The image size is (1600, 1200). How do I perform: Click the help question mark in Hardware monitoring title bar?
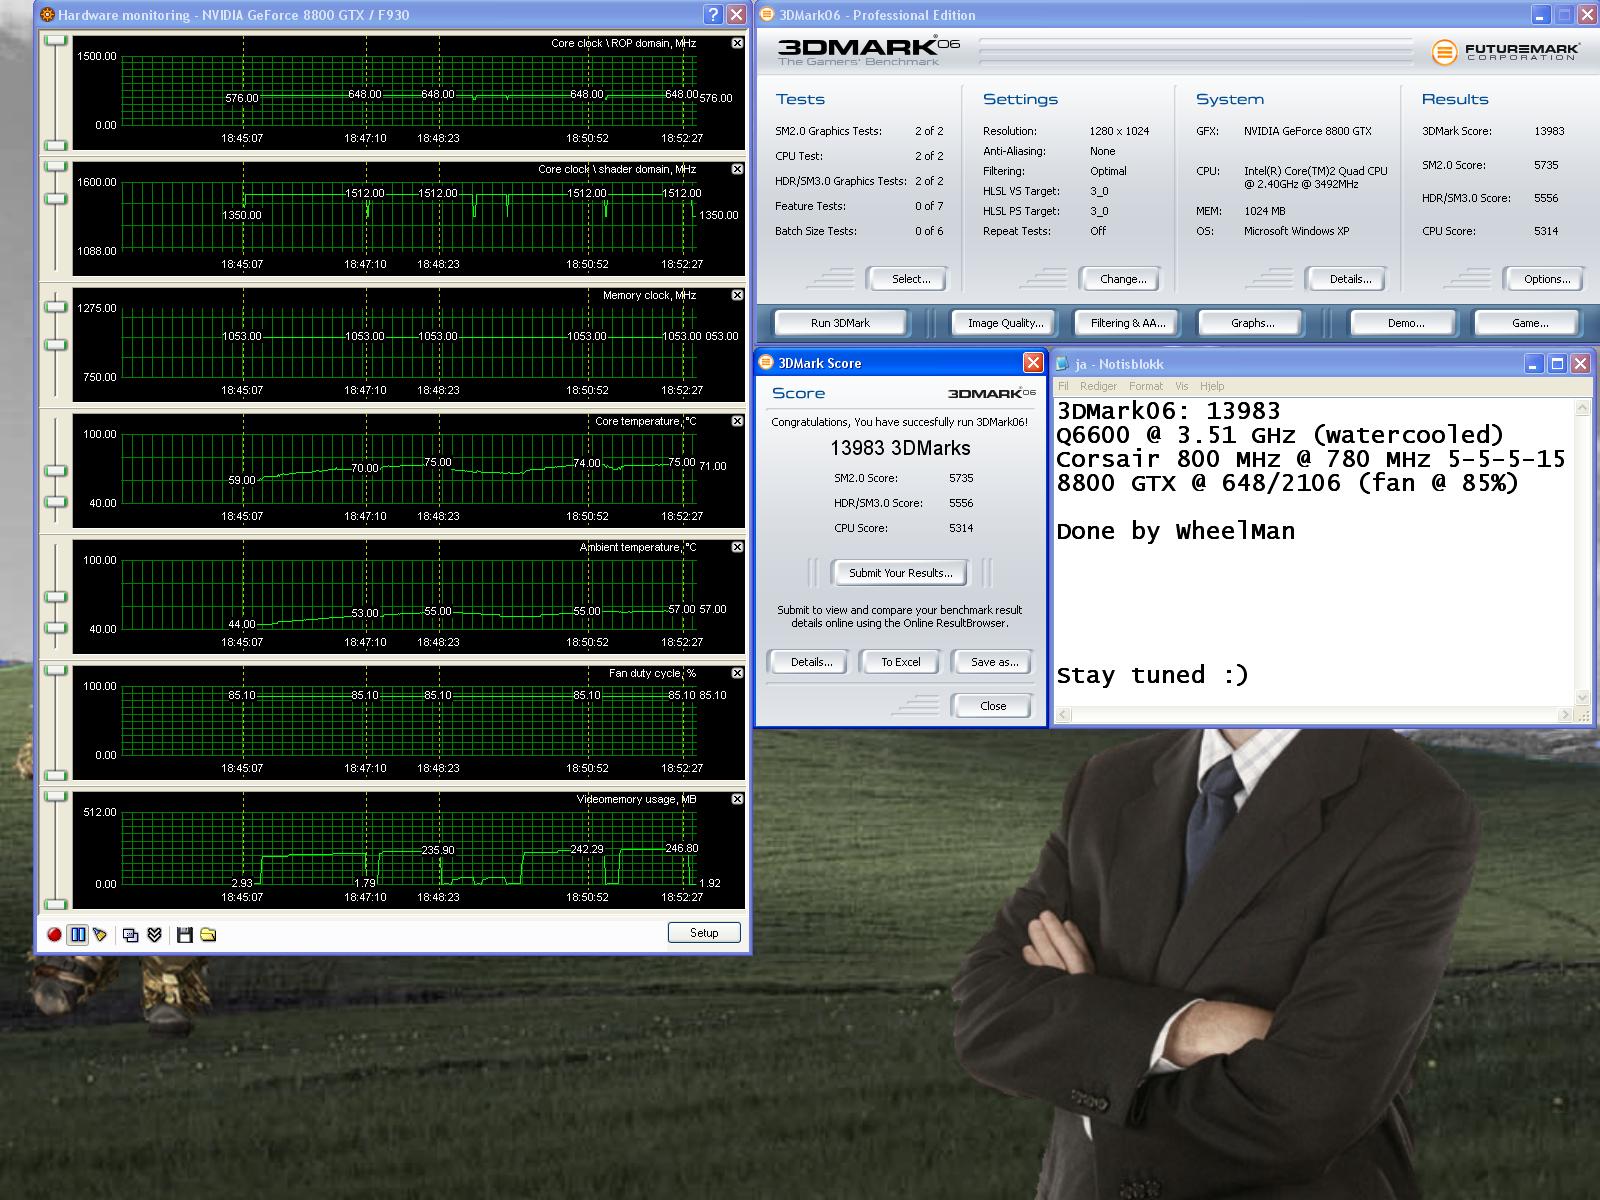(x=712, y=15)
